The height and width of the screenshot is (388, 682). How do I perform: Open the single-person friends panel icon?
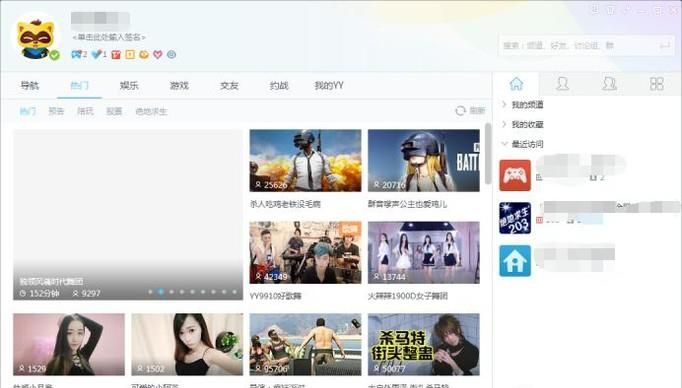(x=562, y=84)
